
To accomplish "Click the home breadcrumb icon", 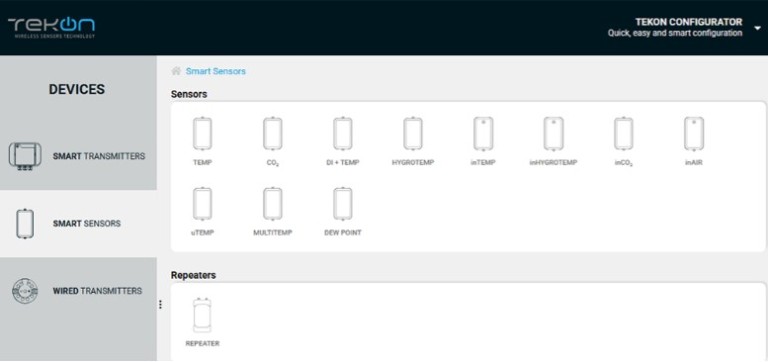I will point(176,71).
